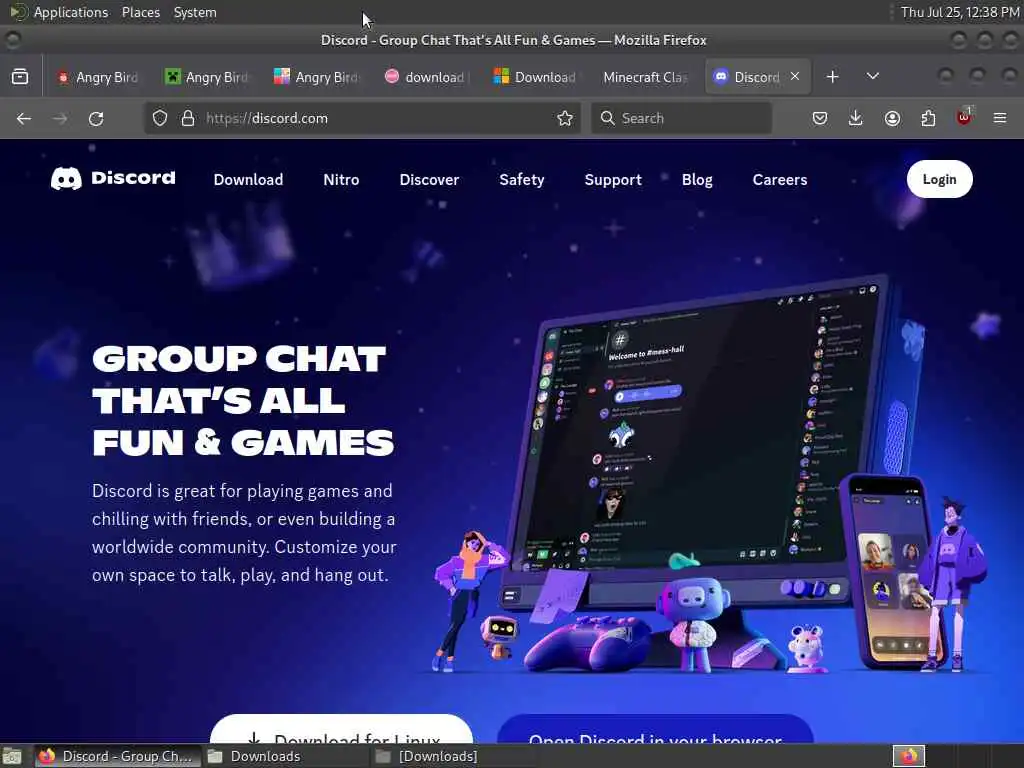Reload the page with the refresh icon
The width and height of the screenshot is (1024, 768).
pos(96,118)
